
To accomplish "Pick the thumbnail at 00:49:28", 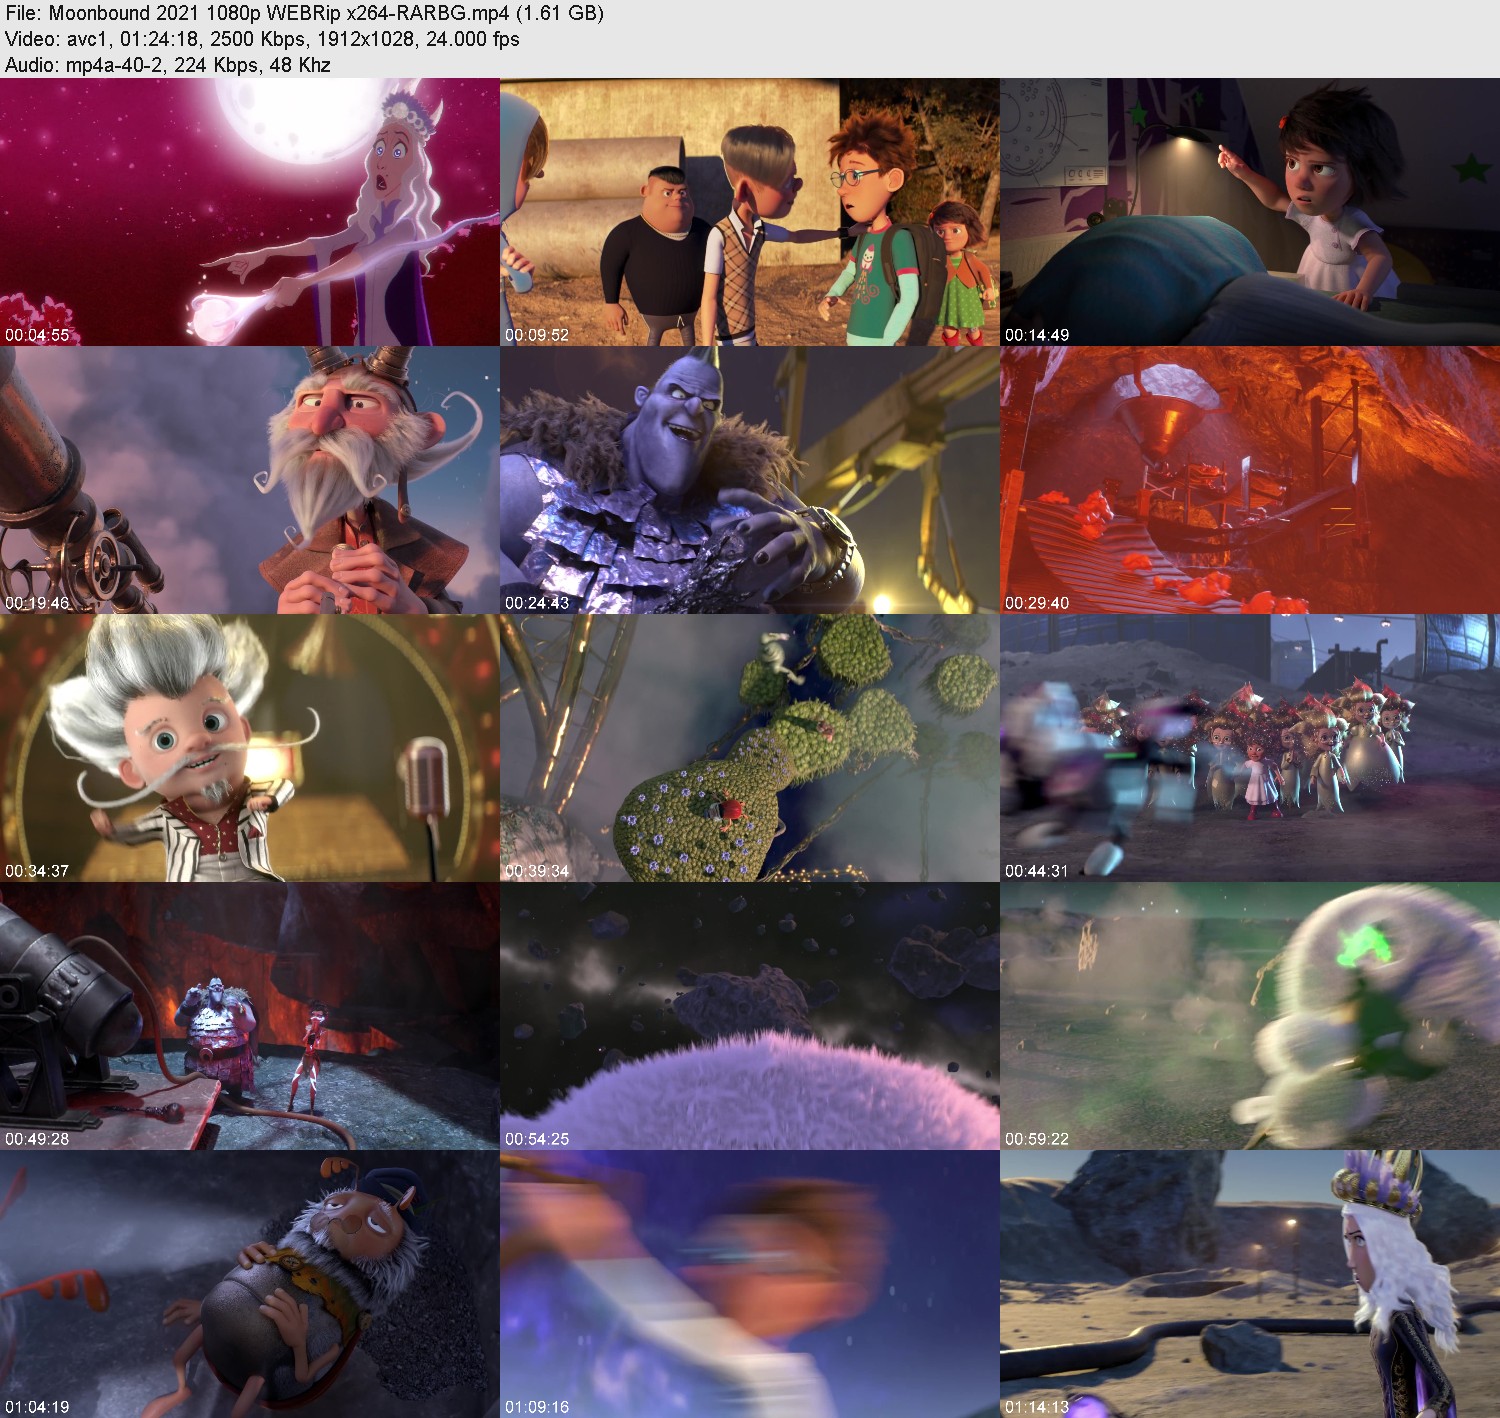I will coord(249,1016).
